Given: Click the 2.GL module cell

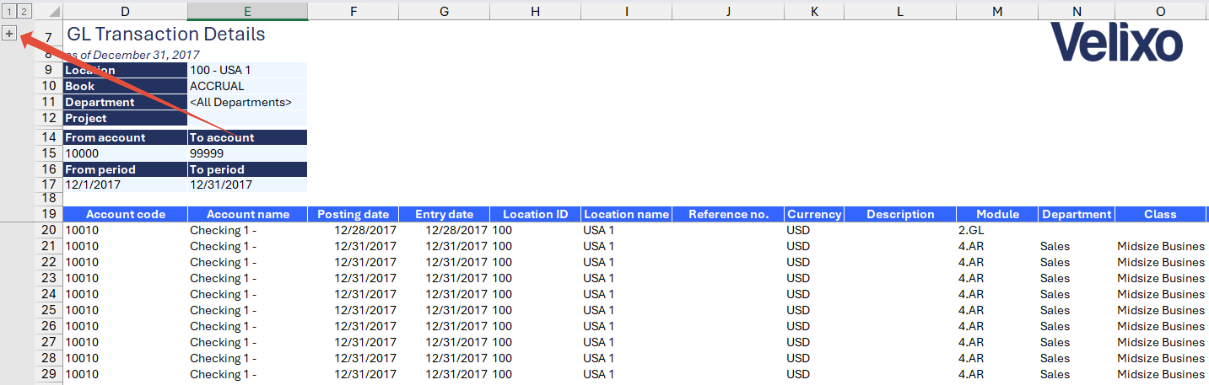Looking at the screenshot, I should [x=997, y=230].
